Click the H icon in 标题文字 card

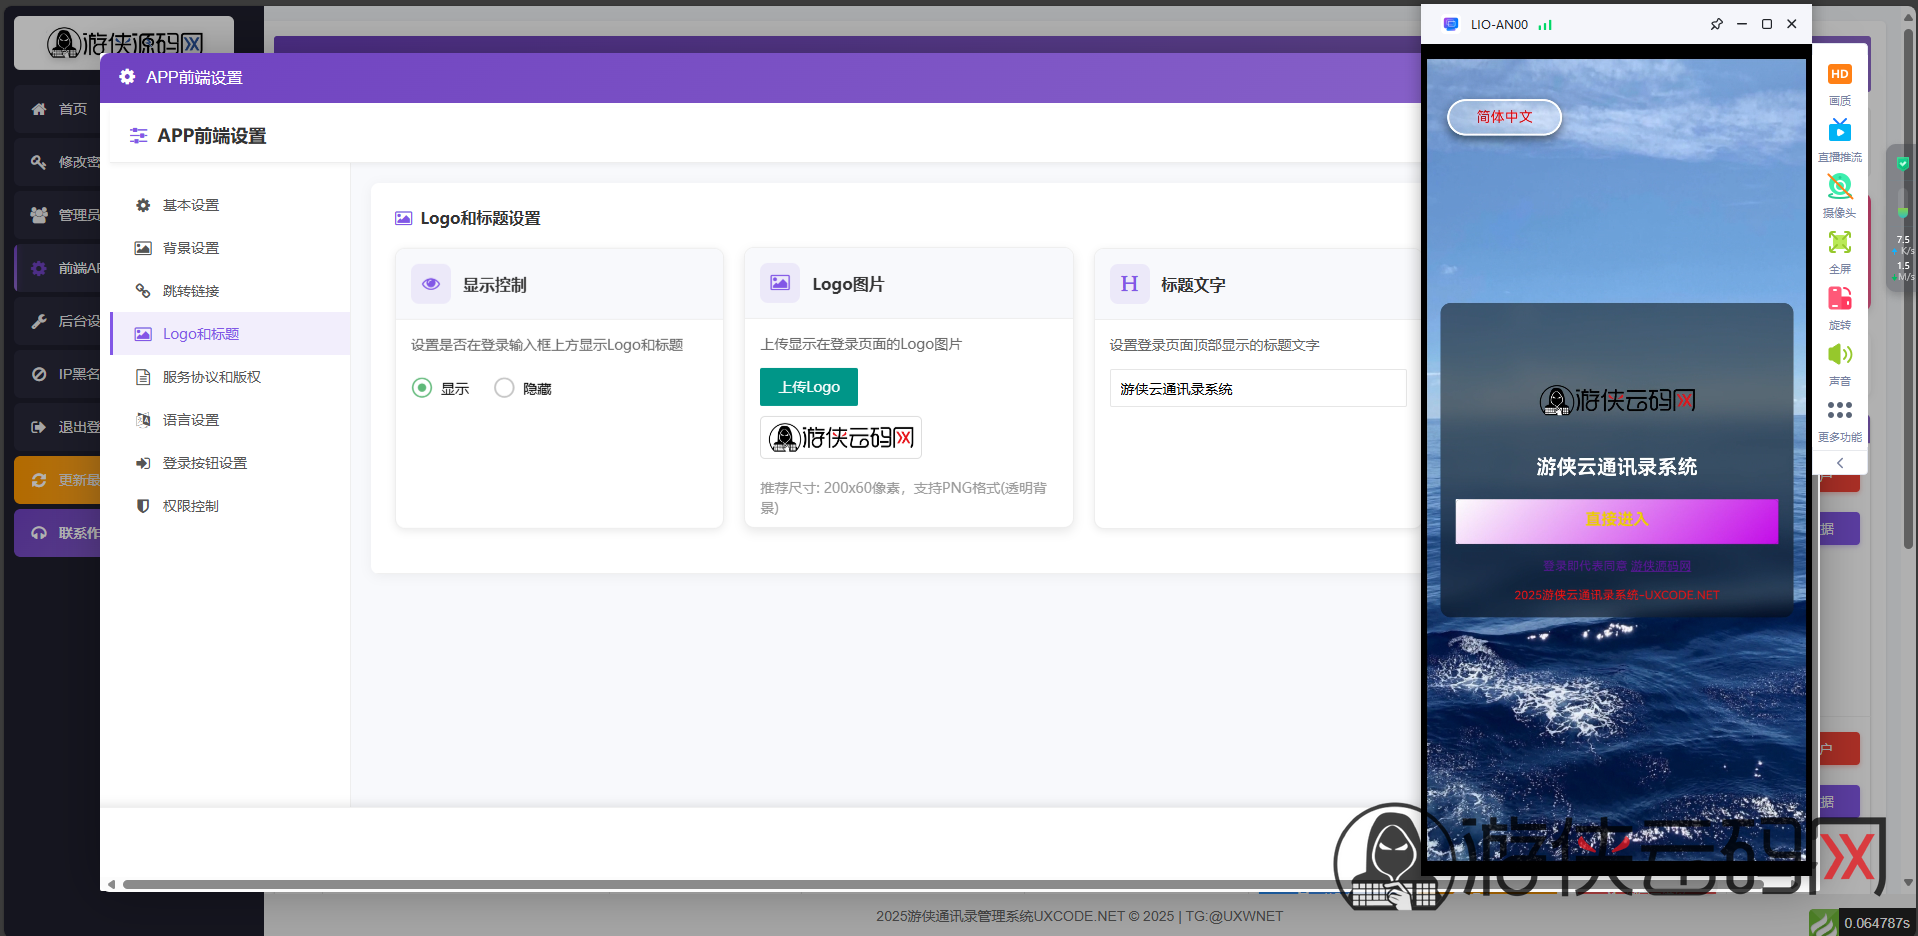pos(1129,284)
